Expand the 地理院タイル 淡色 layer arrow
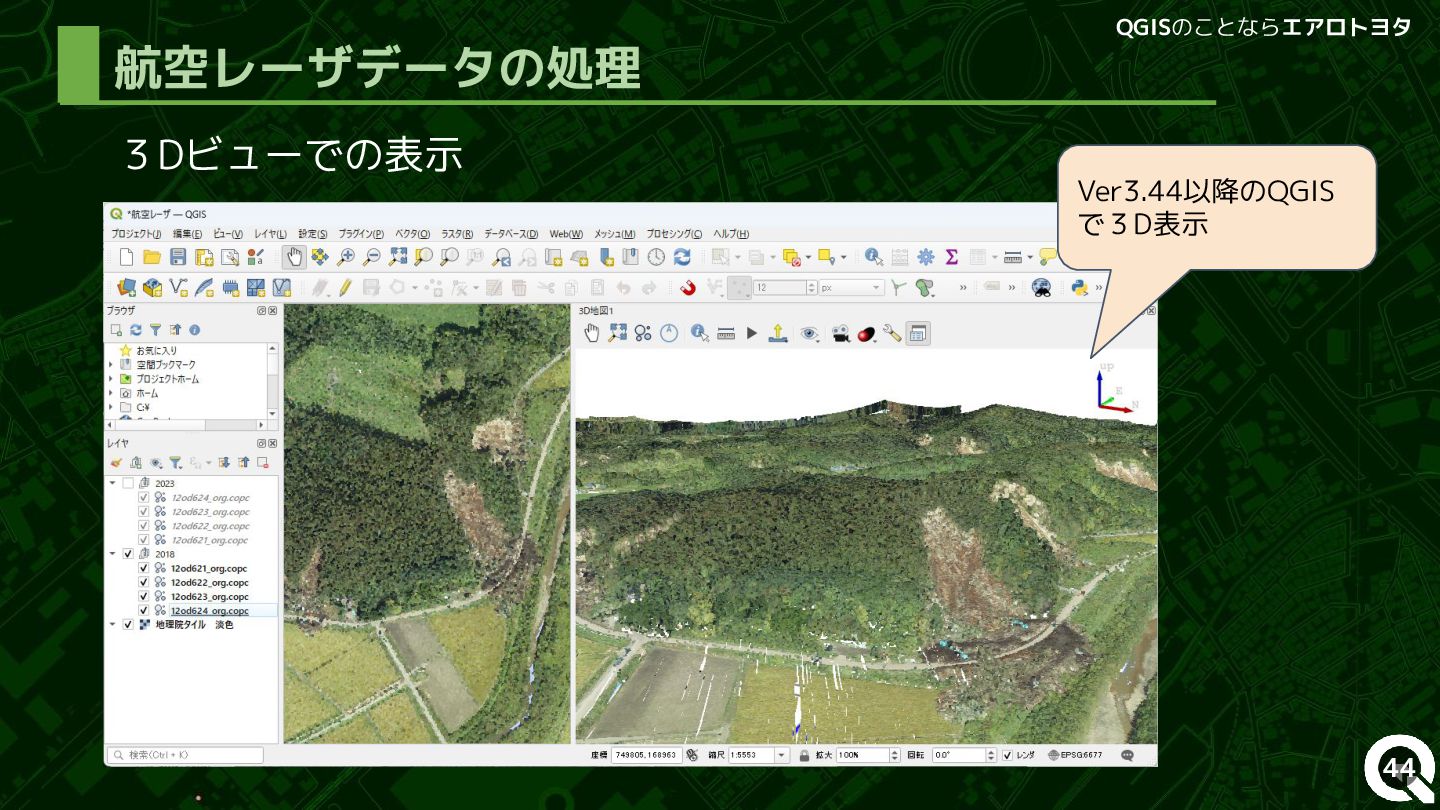This screenshot has width=1440, height=810. (x=113, y=624)
